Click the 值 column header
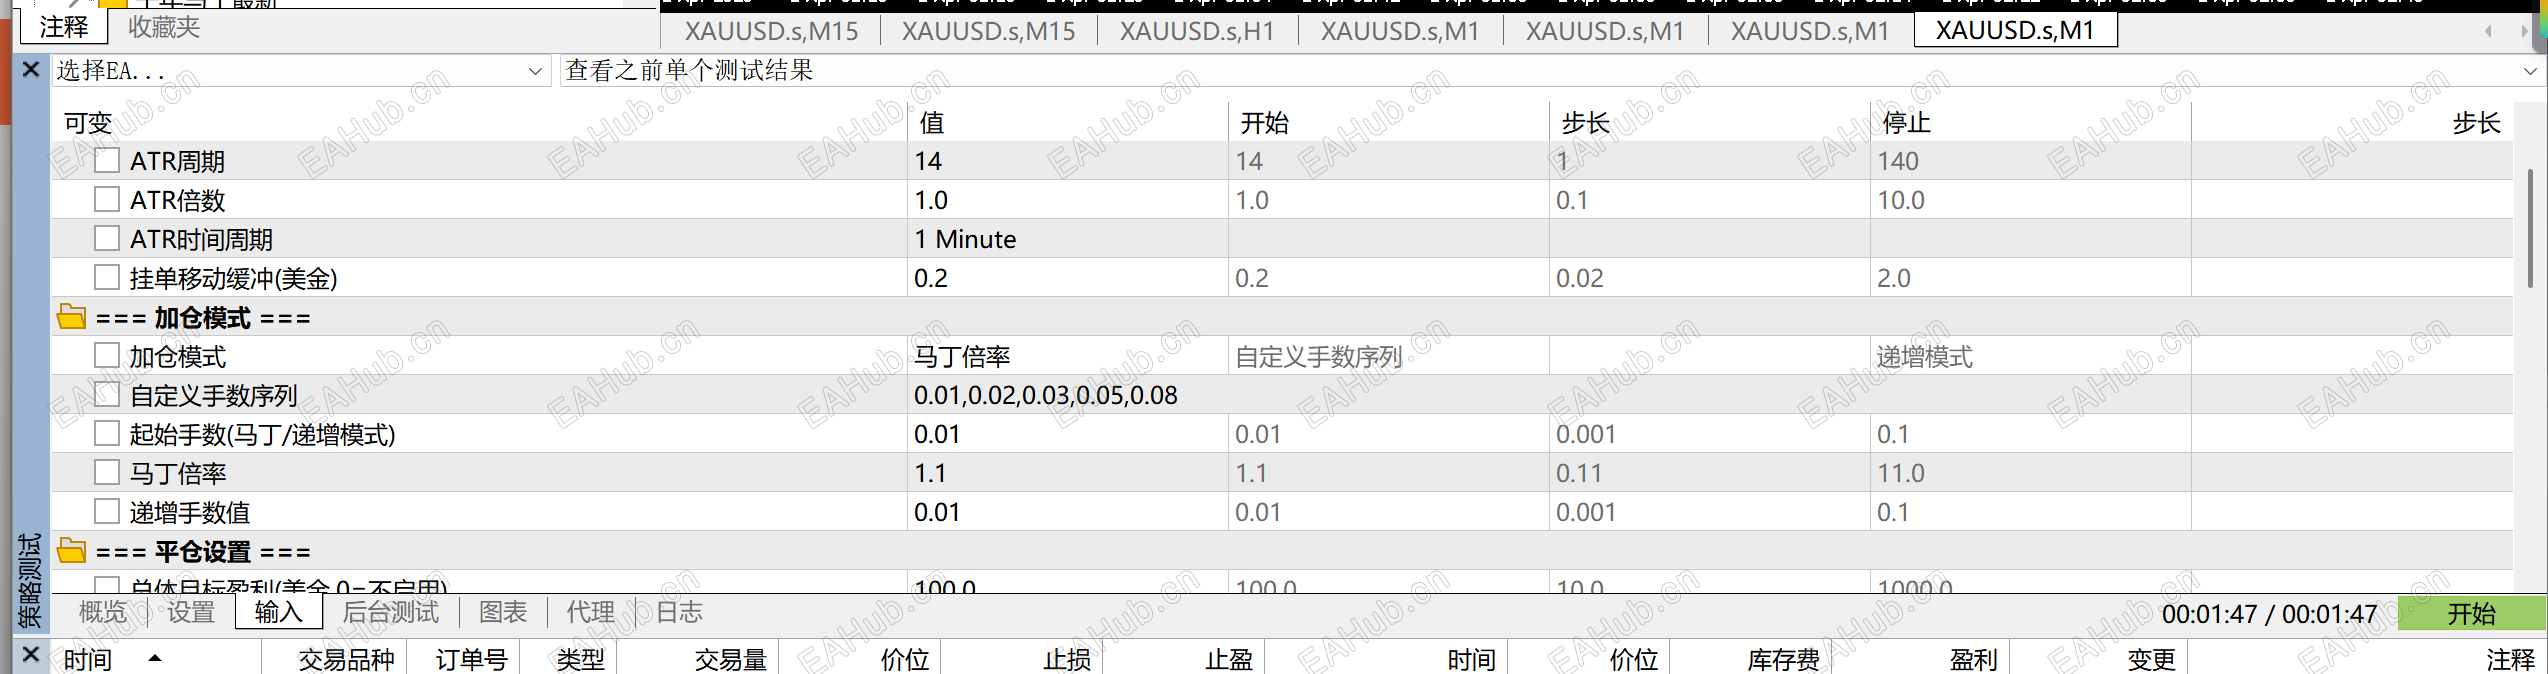2548x674 pixels. [1068, 122]
